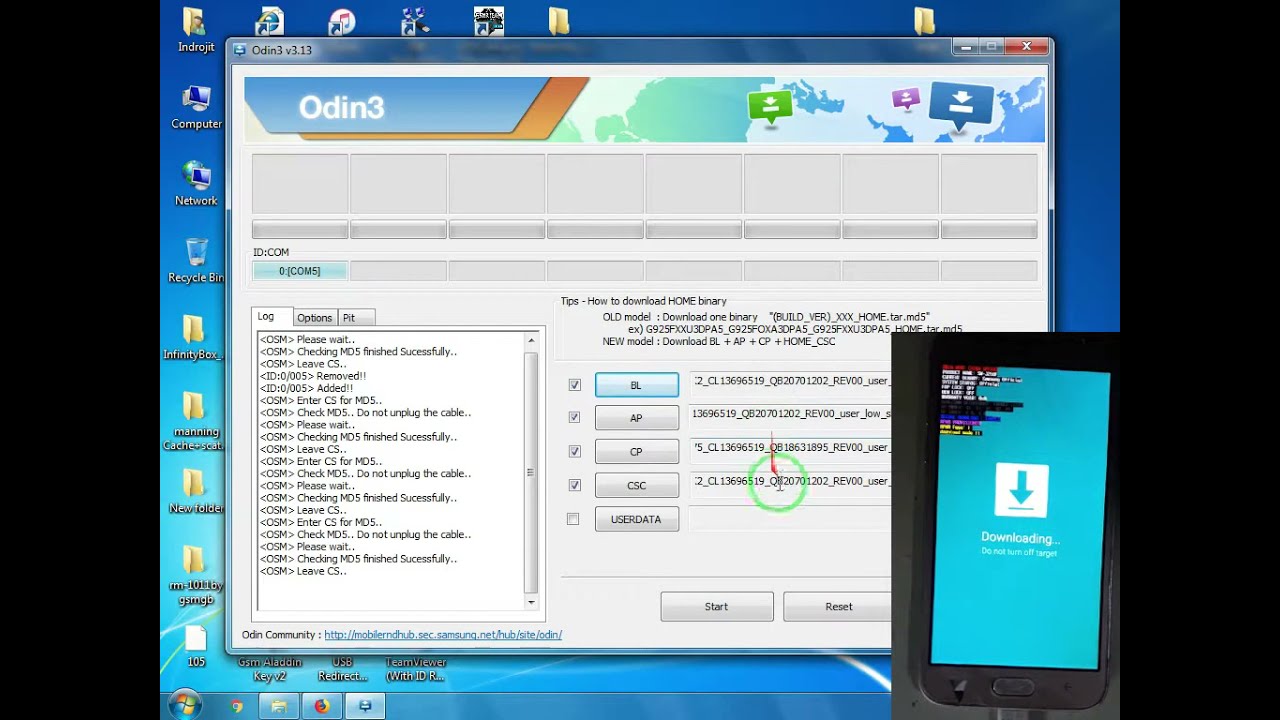
Task: Open the network USB connection shortcut icon
Action: (x=415, y=21)
